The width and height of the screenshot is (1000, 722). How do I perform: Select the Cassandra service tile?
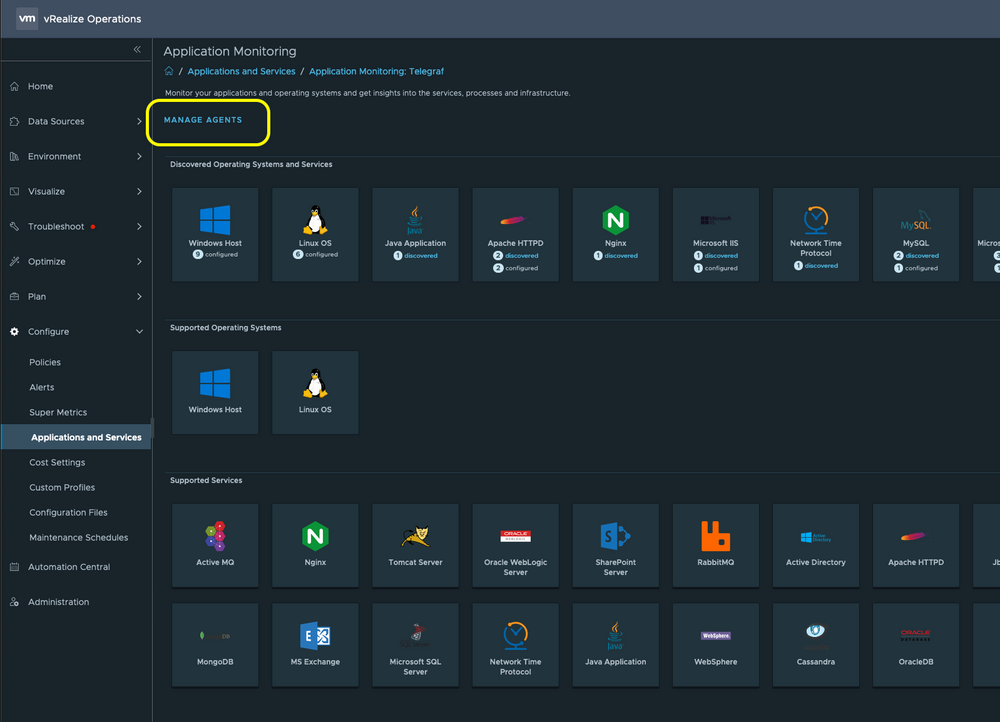click(x=816, y=645)
